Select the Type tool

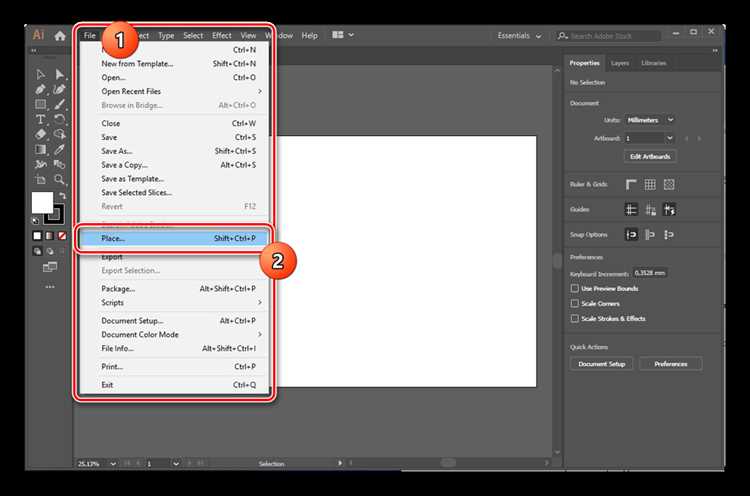coord(40,119)
